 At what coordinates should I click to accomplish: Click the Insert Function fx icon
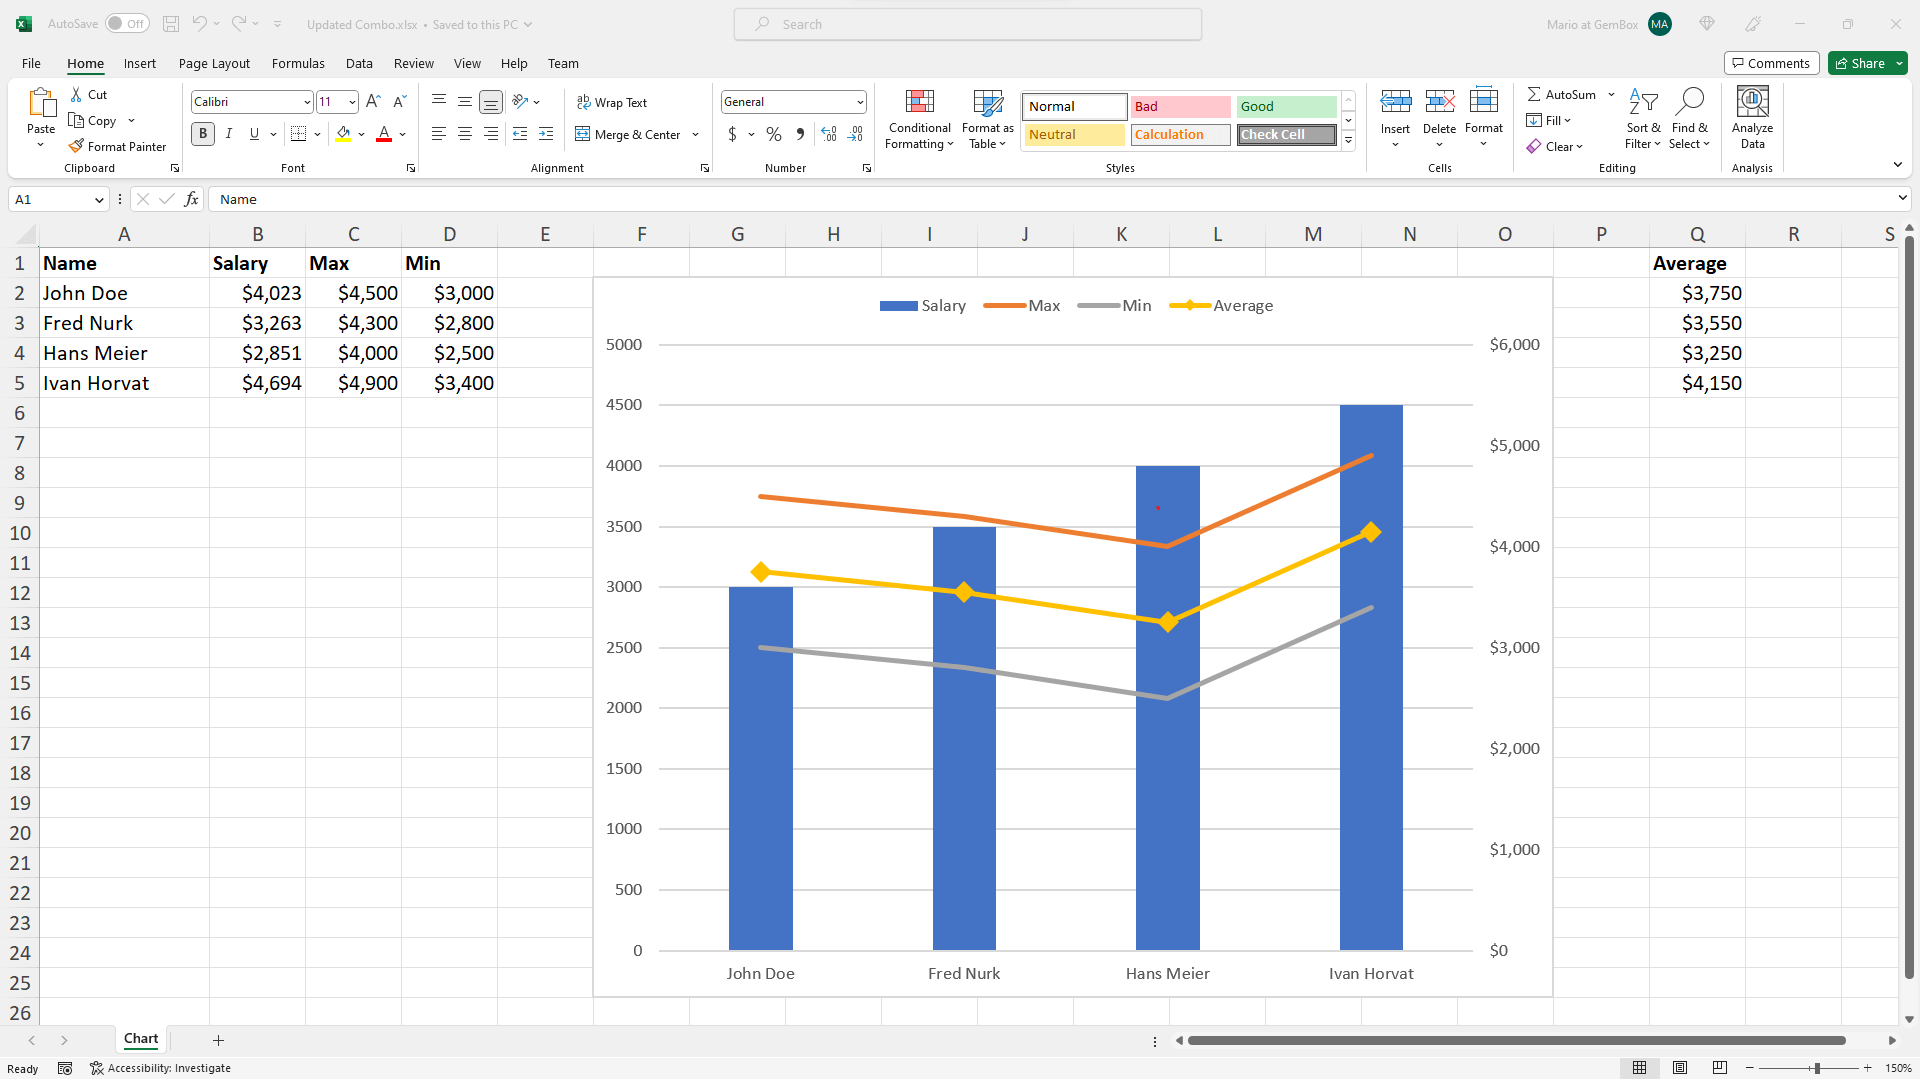[x=192, y=199]
